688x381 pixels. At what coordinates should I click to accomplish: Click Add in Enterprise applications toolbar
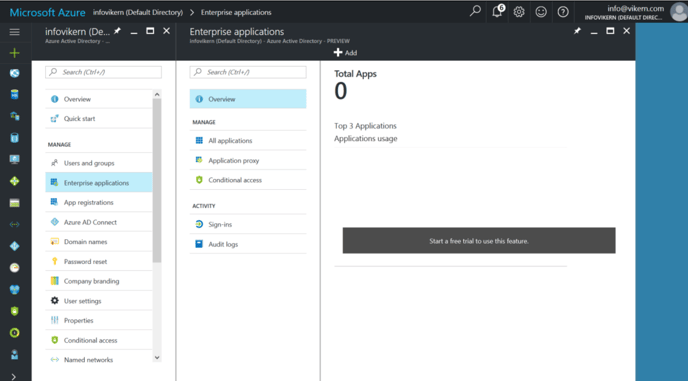click(x=345, y=53)
